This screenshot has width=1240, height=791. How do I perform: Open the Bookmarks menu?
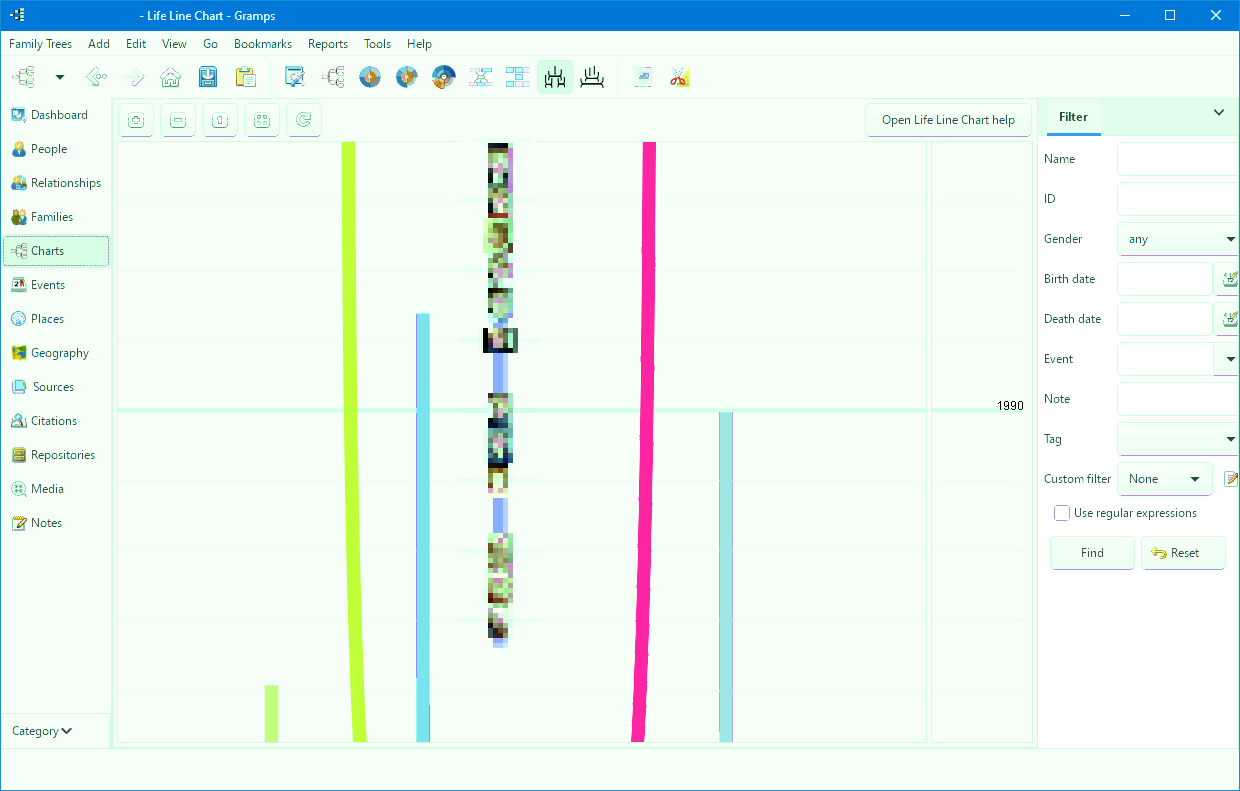263,44
